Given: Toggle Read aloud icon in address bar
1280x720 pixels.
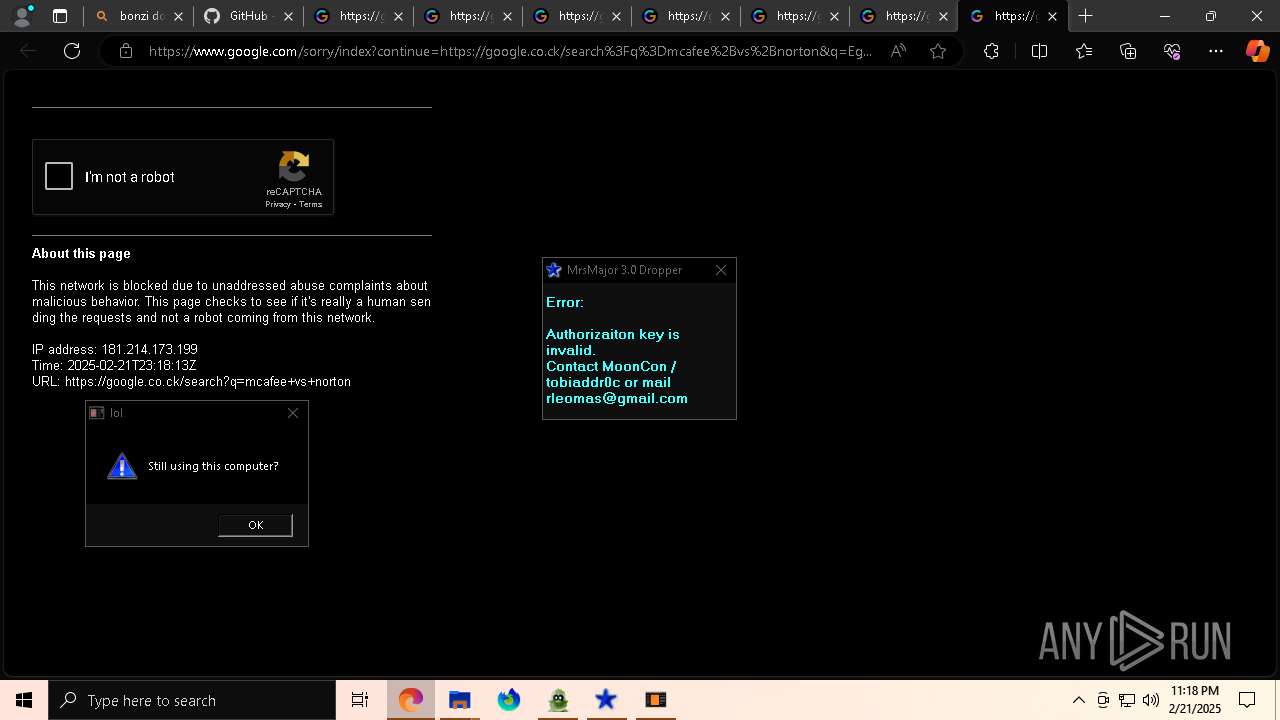Looking at the screenshot, I should [898, 51].
